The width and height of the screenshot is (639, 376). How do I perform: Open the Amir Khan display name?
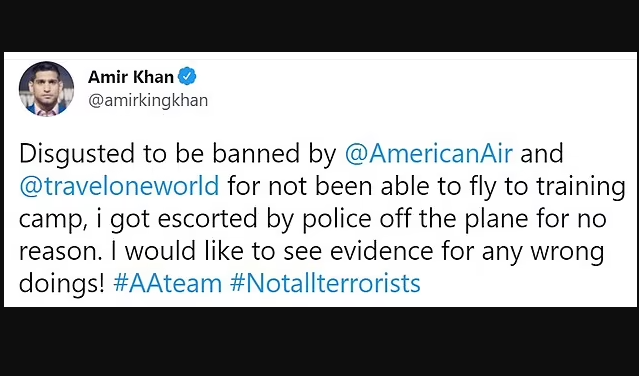tap(131, 77)
